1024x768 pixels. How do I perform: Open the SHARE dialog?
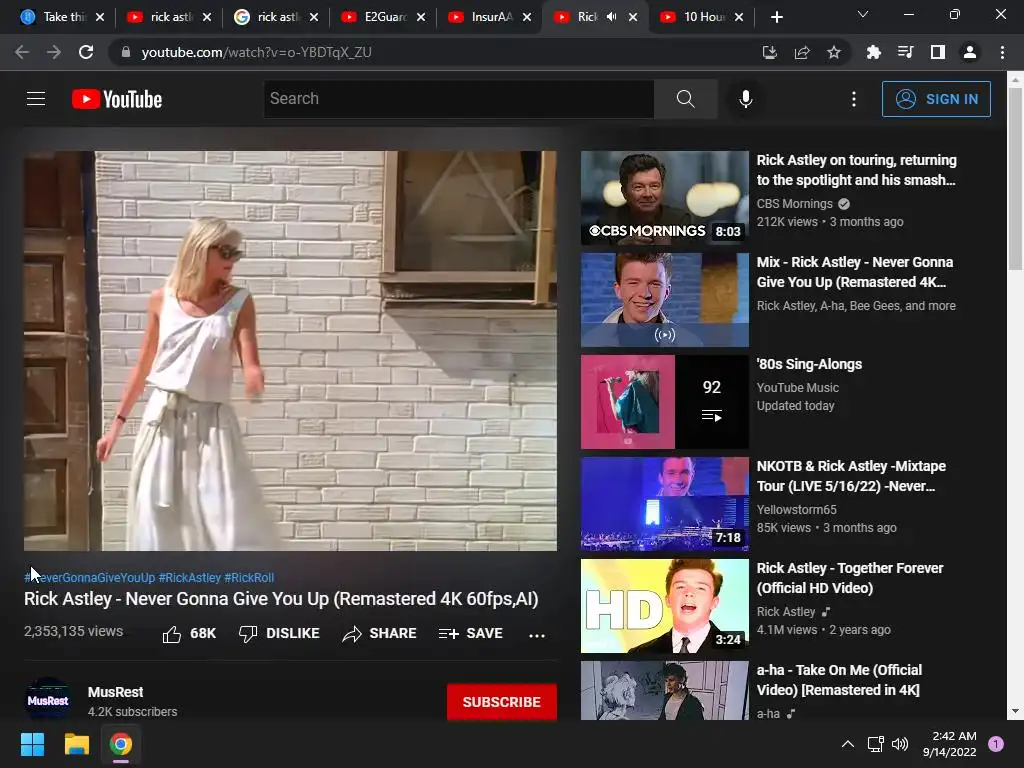point(379,633)
